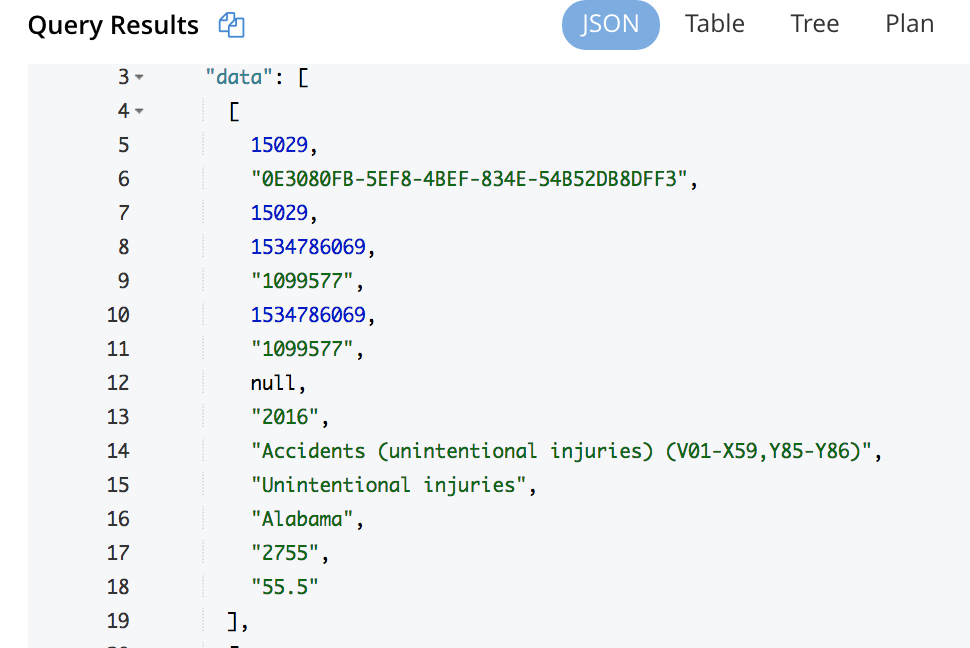This screenshot has height=648, width=970.
Task: Click the null value on line 12
Action: pyautogui.click(x=268, y=382)
